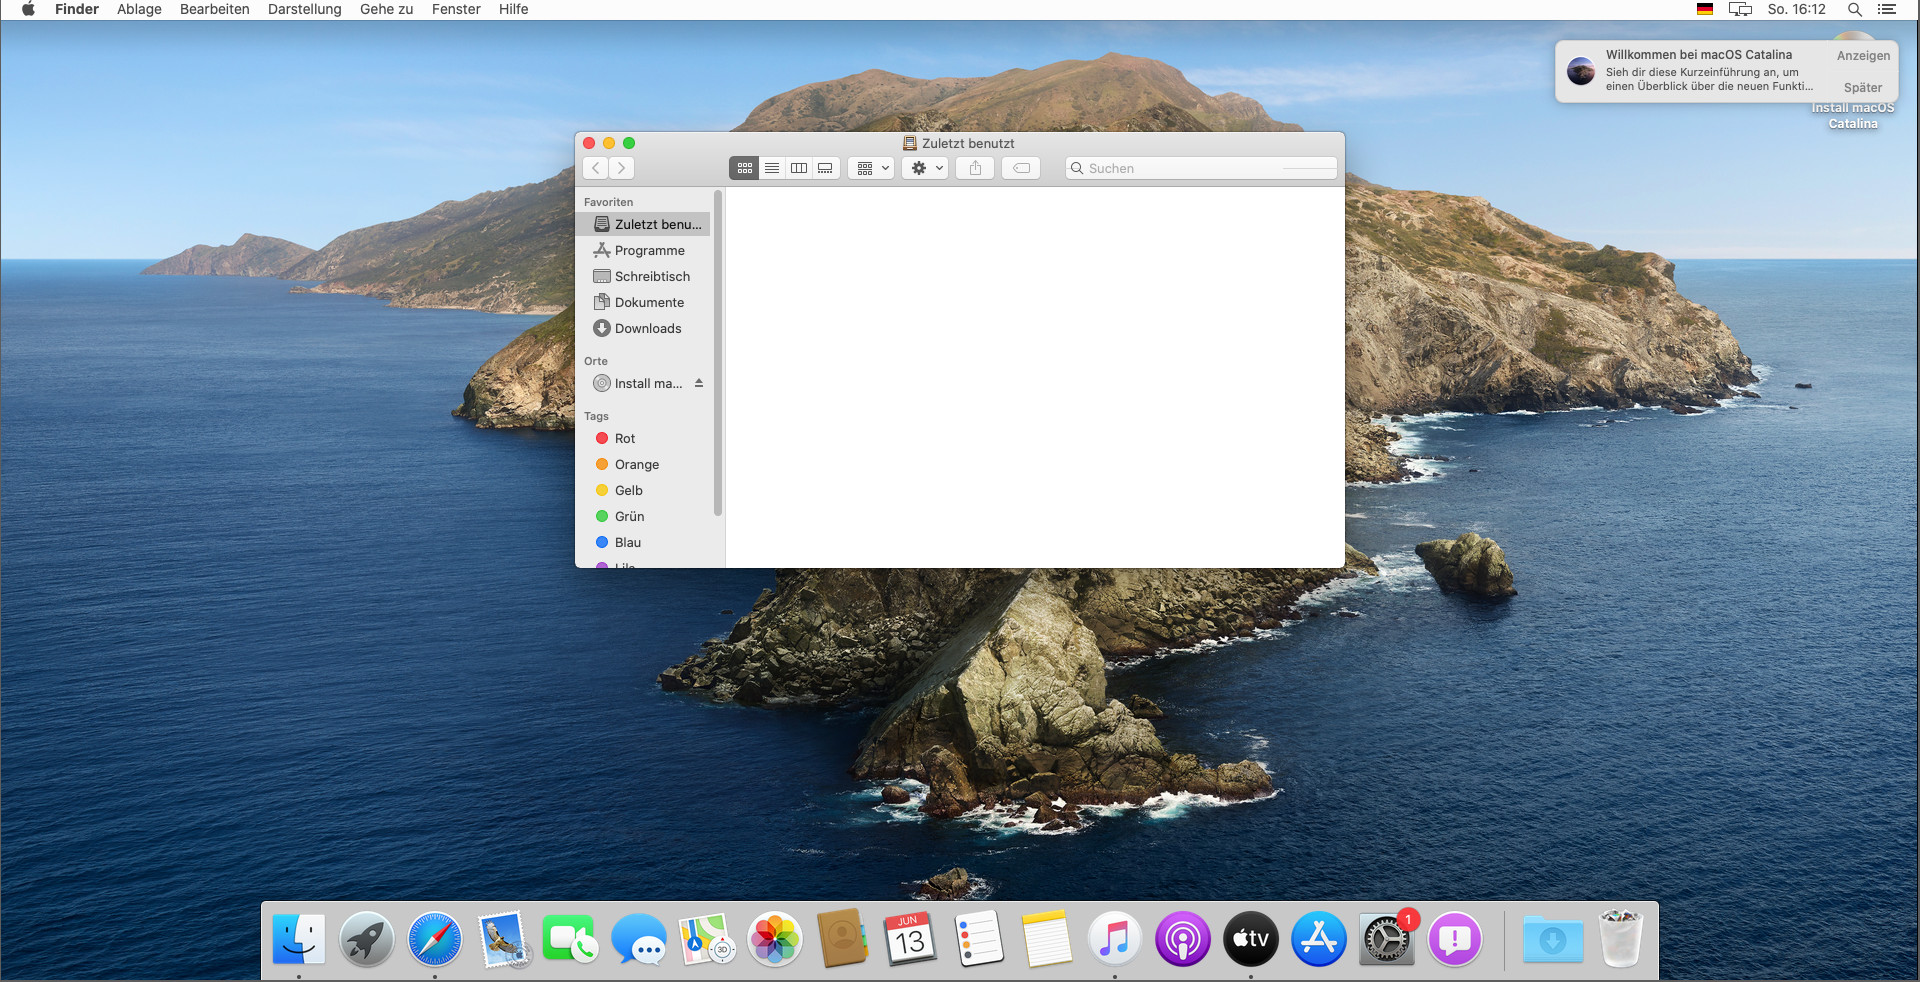Switch Finder to column view
Image resolution: width=1920 pixels, height=982 pixels.
(x=798, y=168)
